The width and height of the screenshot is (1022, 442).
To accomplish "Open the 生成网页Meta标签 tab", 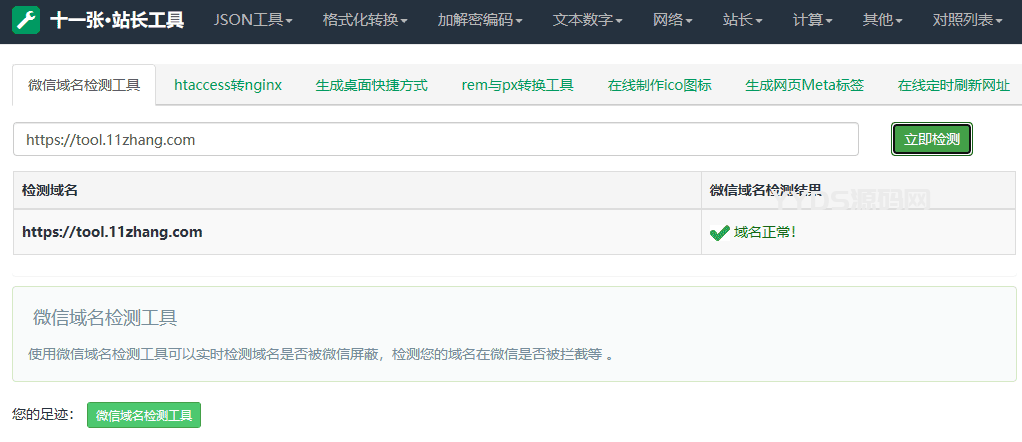I will [x=804, y=85].
